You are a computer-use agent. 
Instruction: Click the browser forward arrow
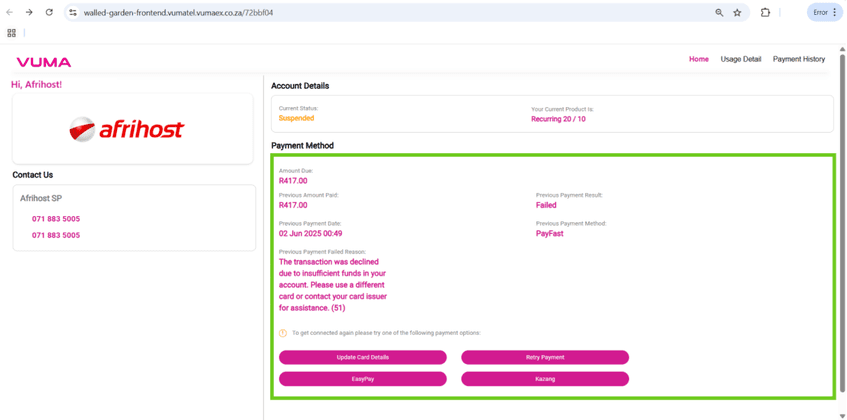29,13
